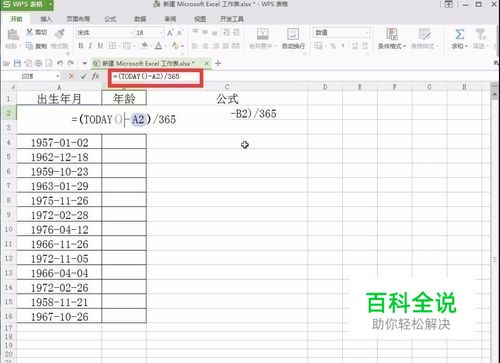The image size is (500, 363).
Task: Toggle Italic formatting
Action: coord(90,46)
